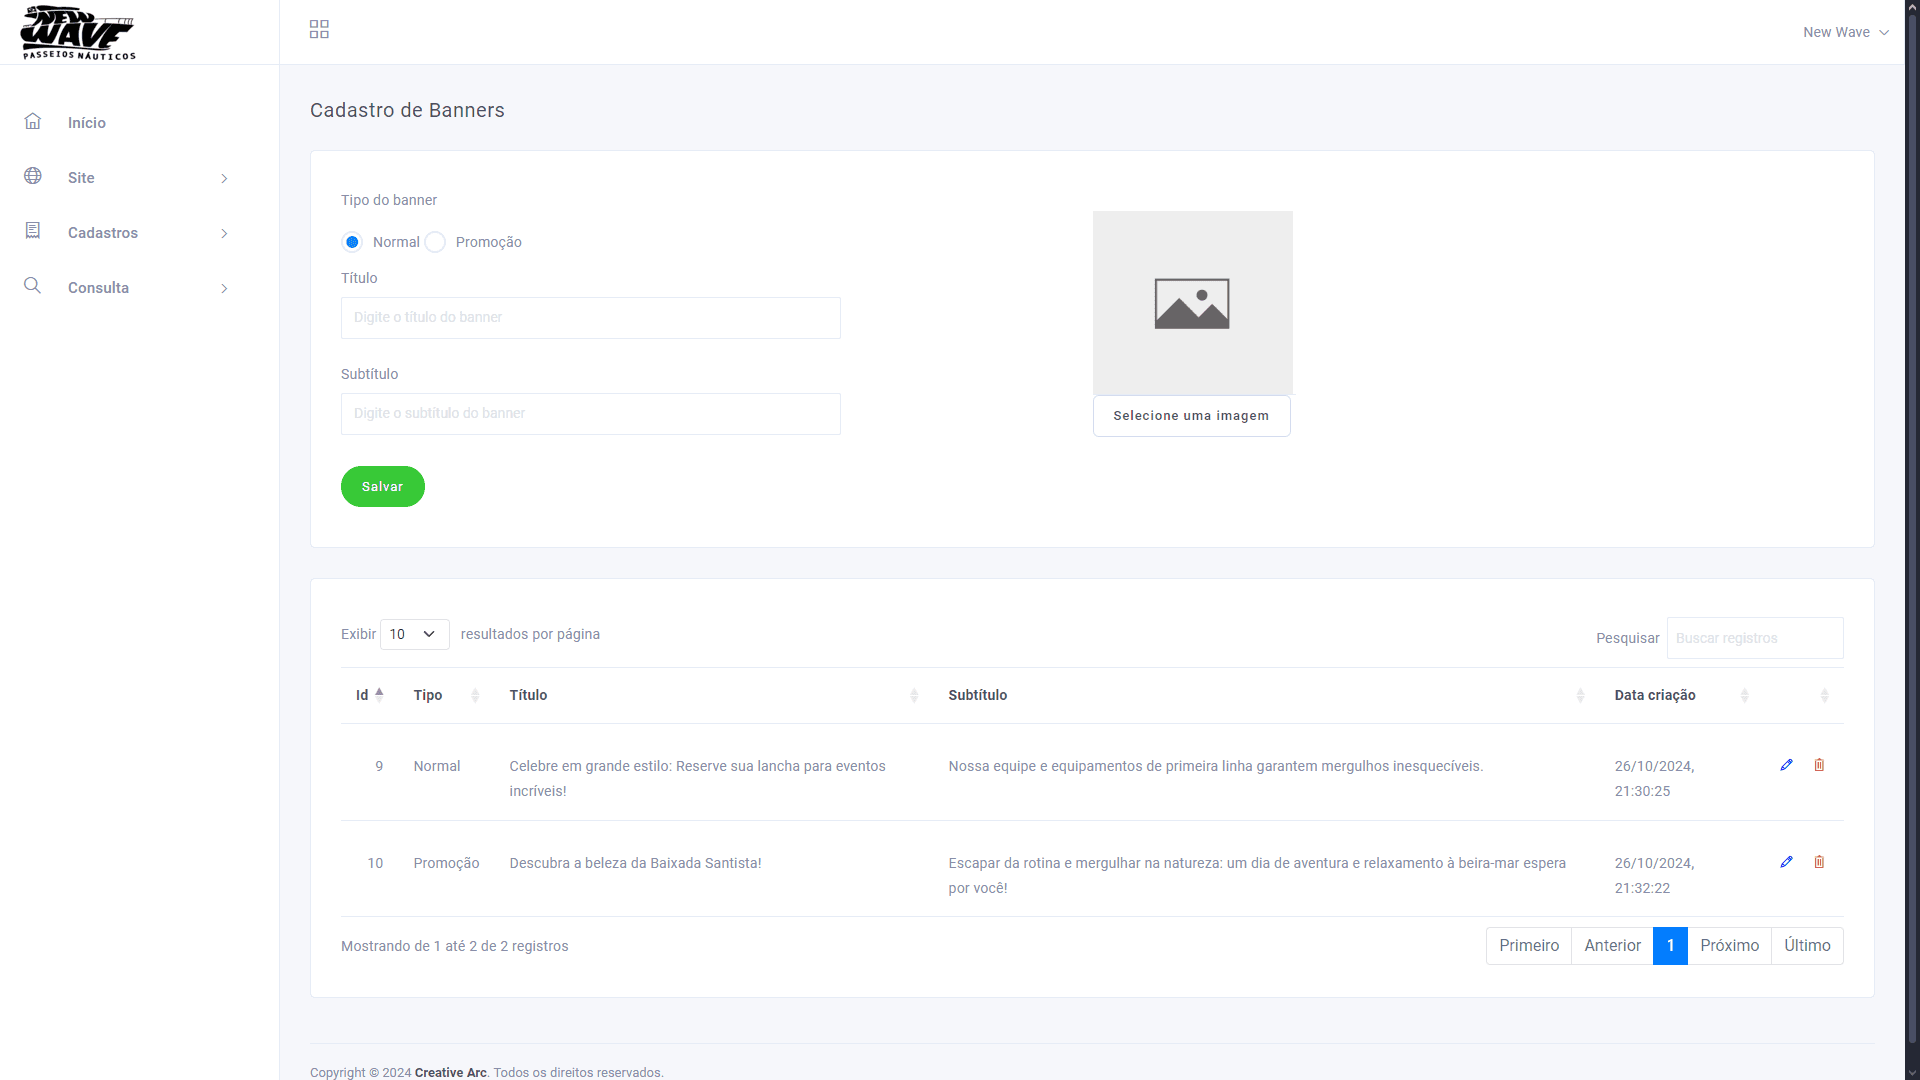Expand the New Wave account dropdown
This screenshot has width=1920, height=1080.
(x=1846, y=32)
